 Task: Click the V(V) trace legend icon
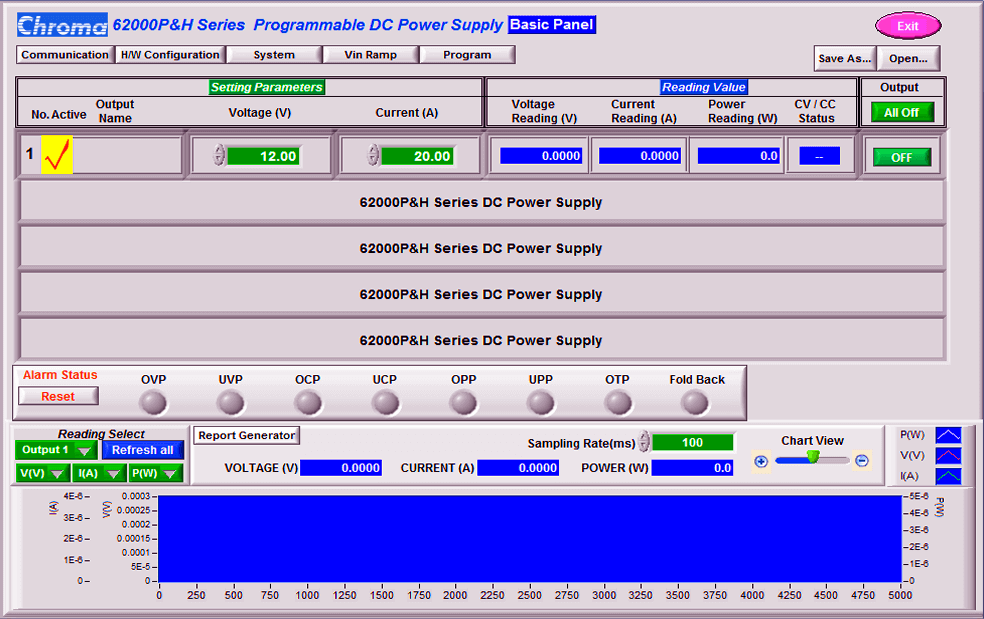pyautogui.click(x=948, y=456)
